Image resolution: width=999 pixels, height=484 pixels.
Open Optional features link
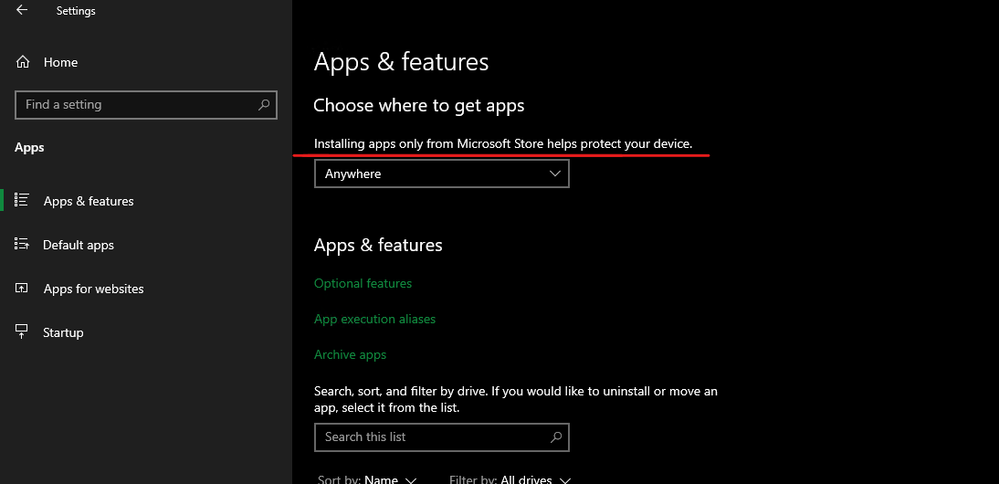pos(363,283)
